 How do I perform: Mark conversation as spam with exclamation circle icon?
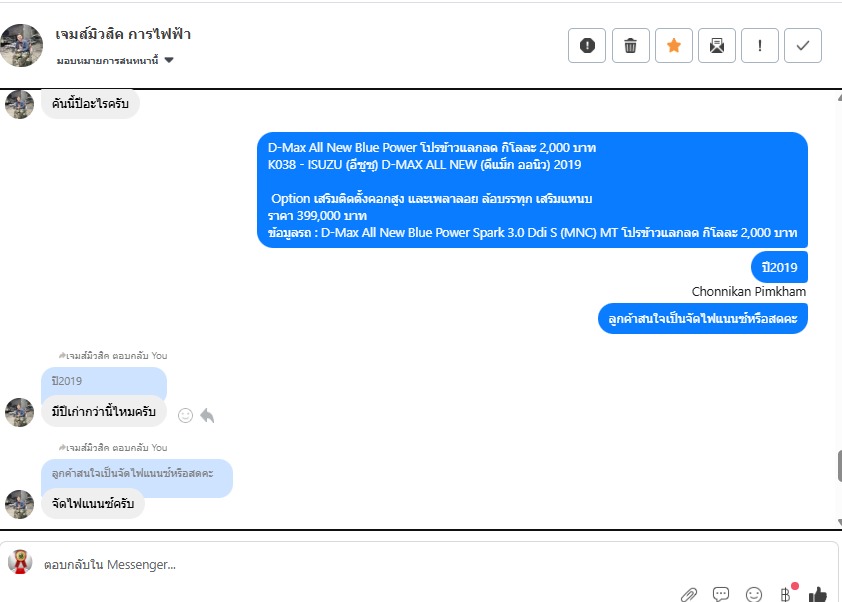(587, 46)
